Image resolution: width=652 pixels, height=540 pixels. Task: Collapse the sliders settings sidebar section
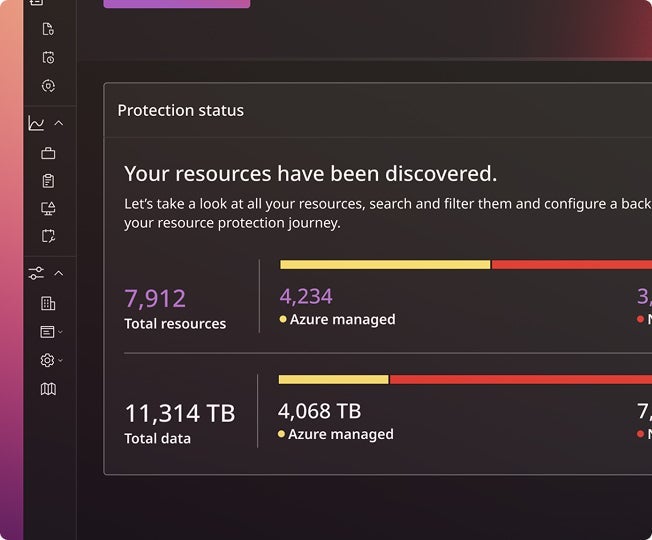click(x=58, y=273)
